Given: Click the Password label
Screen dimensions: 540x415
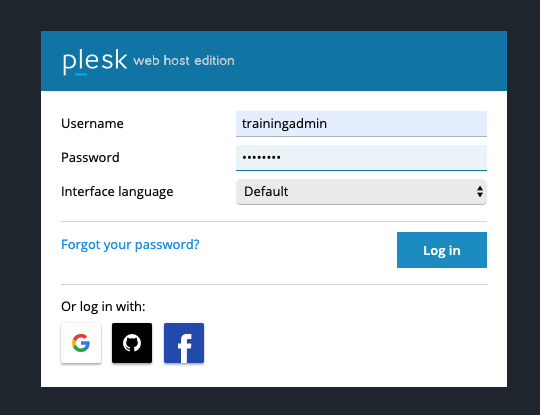Looking at the screenshot, I should click(90, 157).
